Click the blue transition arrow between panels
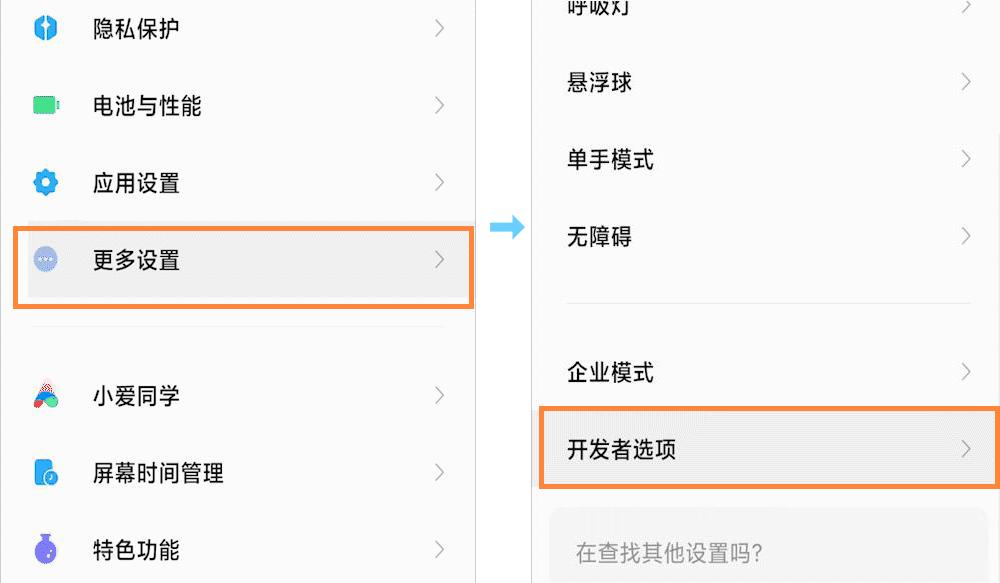This screenshot has width=1000, height=583. 508,228
